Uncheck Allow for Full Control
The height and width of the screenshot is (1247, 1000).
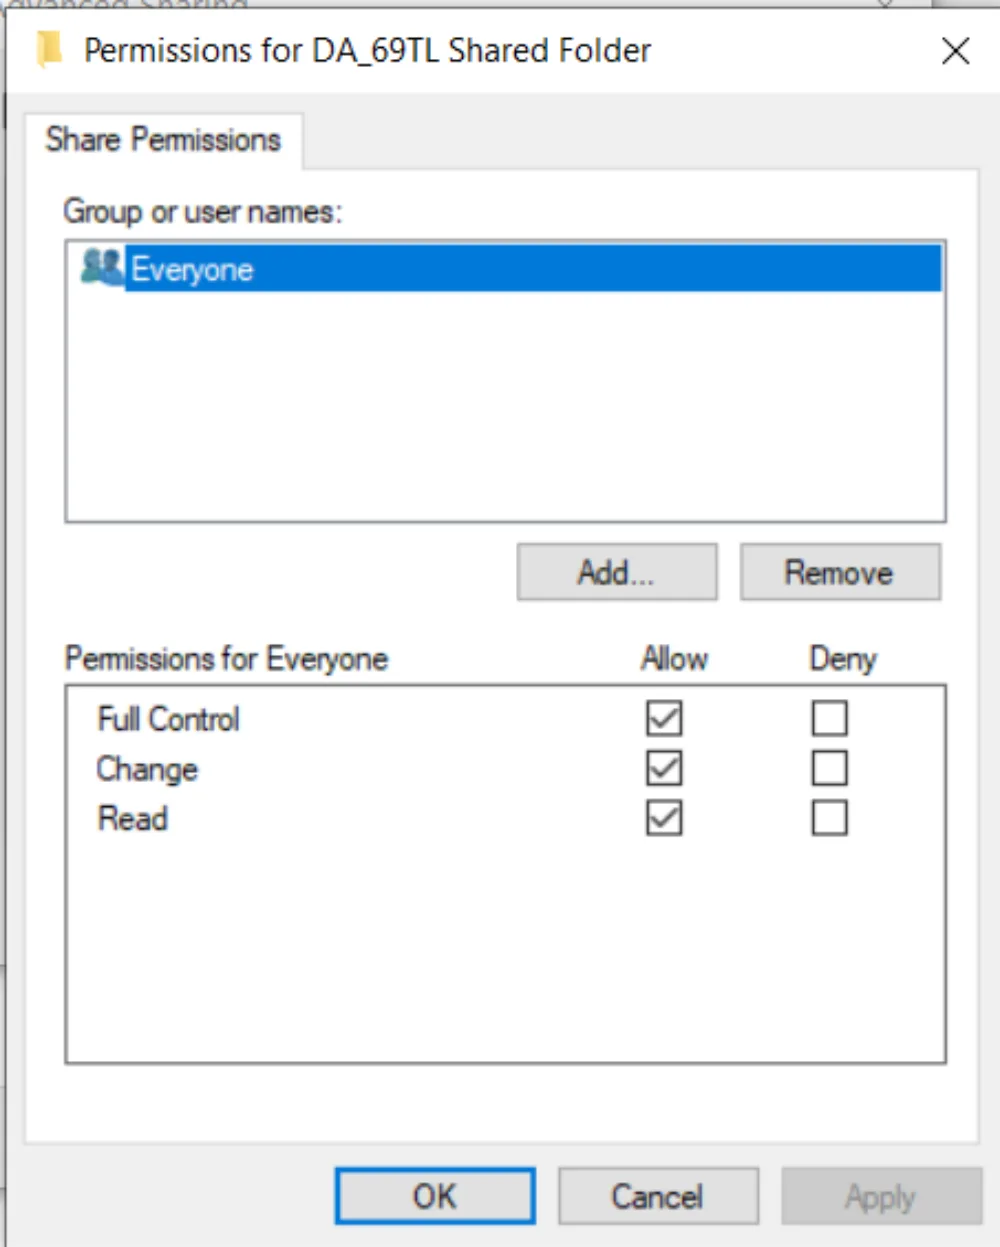pos(664,718)
